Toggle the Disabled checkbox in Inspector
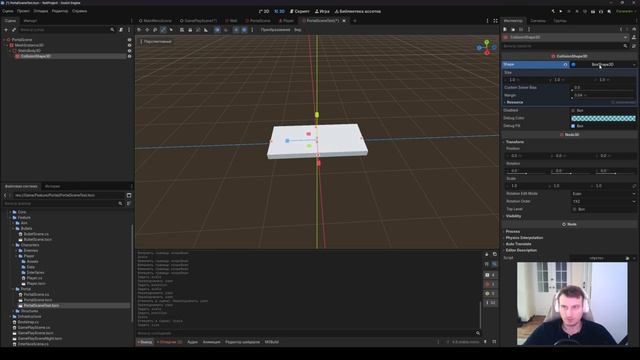Image resolution: width=640 pixels, height=360 pixels. pos(573,111)
